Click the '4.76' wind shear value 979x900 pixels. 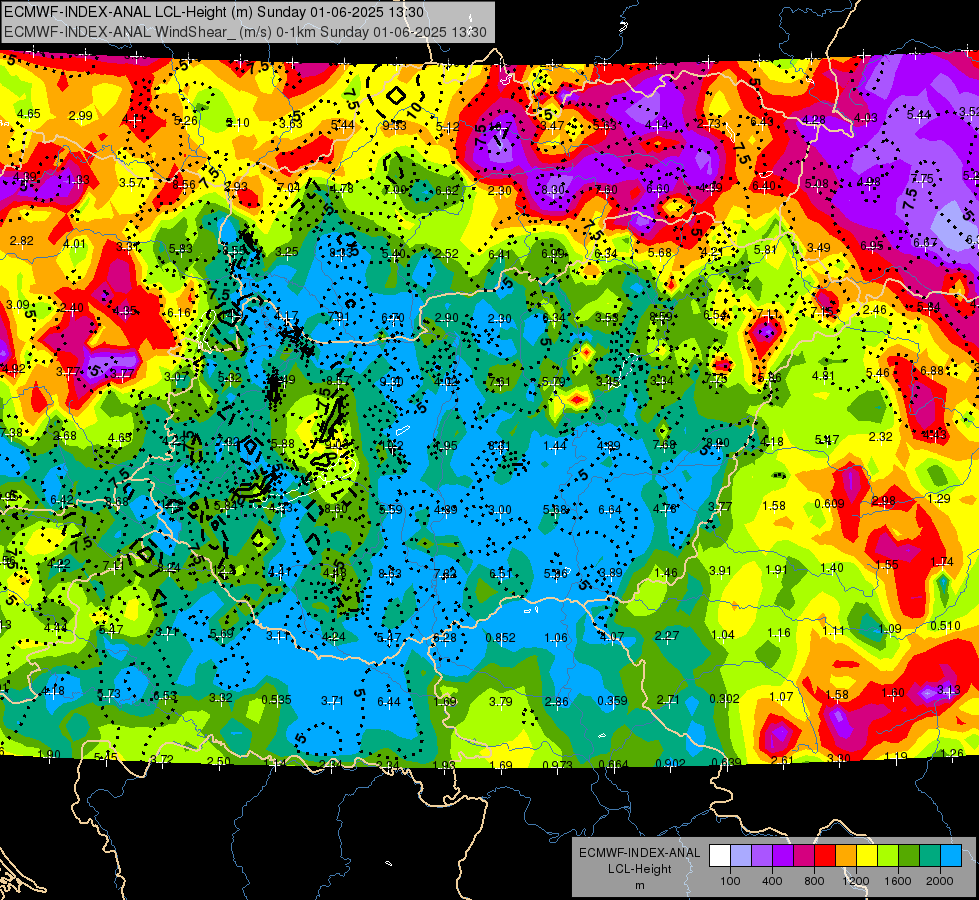coord(664,508)
